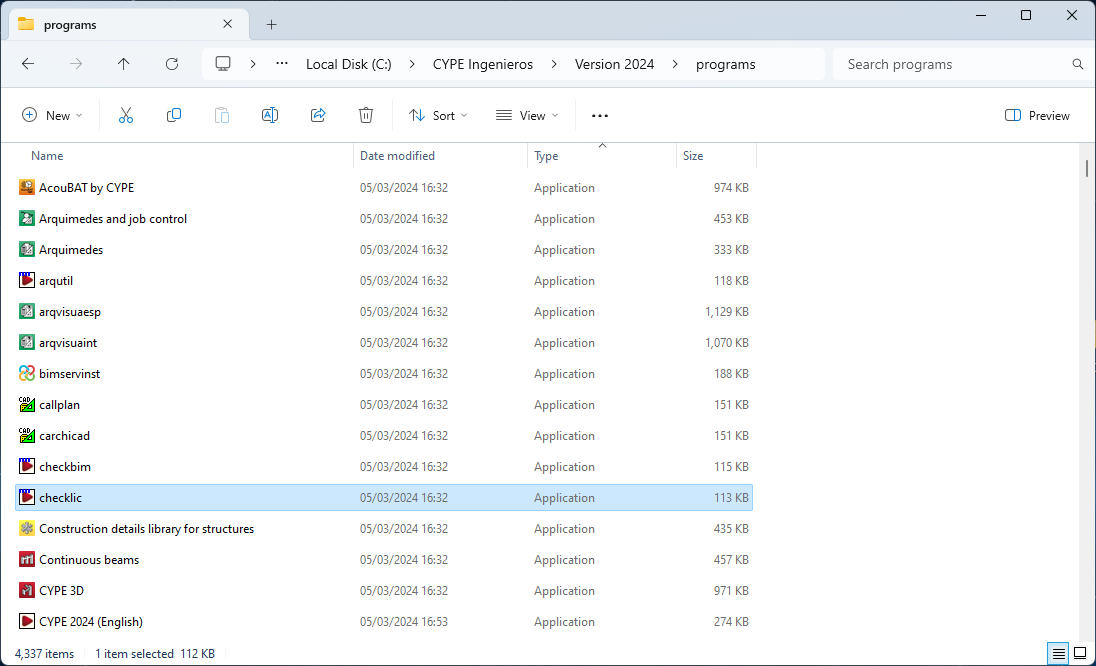Expand the chevron after Local Disk (C:)
Image resolution: width=1096 pixels, height=666 pixels.
412,64
